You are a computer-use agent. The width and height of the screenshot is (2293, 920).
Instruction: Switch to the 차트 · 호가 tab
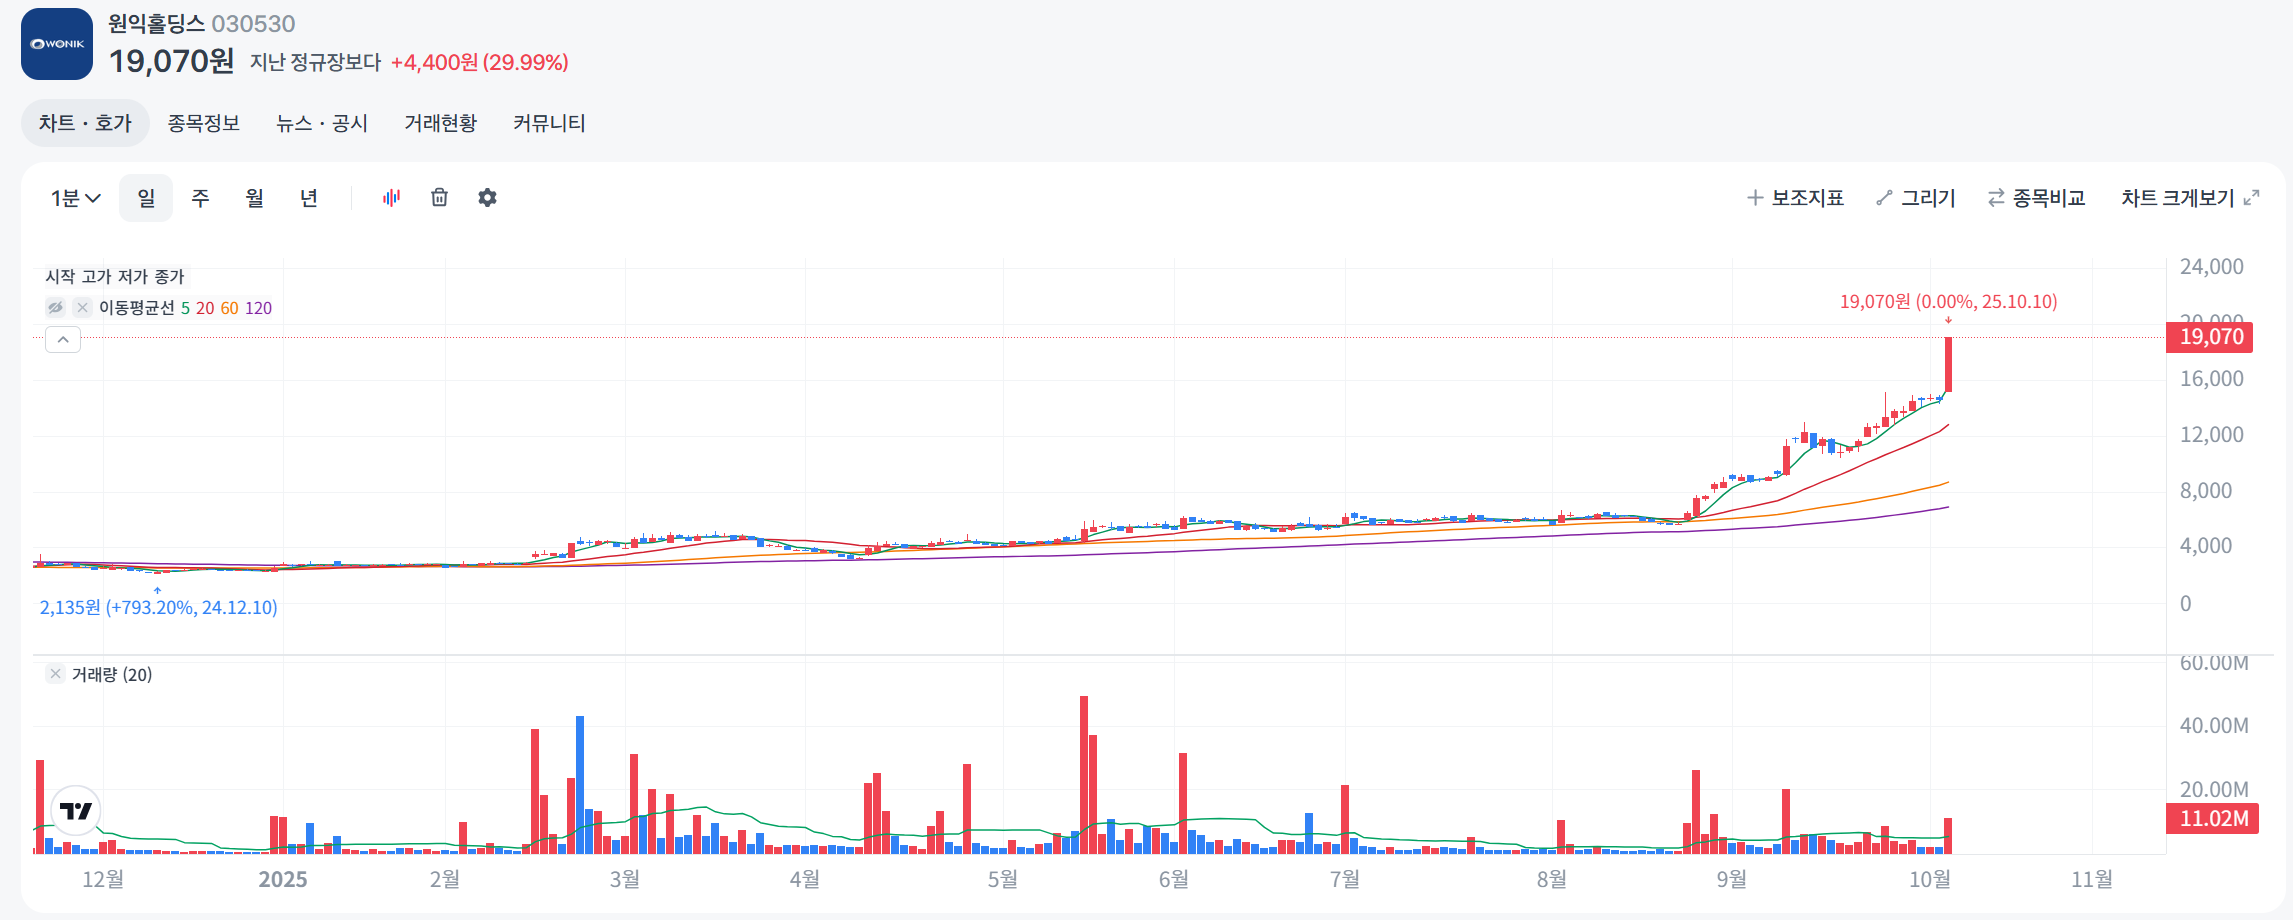click(x=85, y=123)
